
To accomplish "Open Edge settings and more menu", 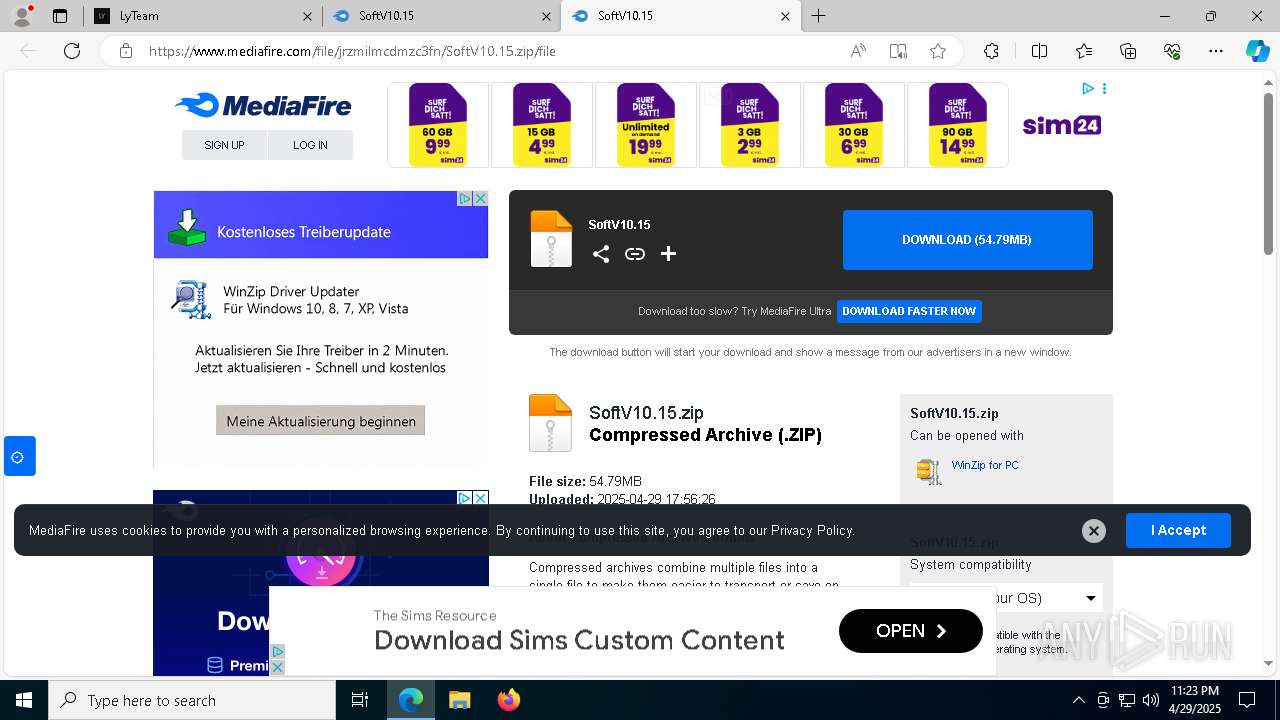I will pyautogui.click(x=1216, y=51).
